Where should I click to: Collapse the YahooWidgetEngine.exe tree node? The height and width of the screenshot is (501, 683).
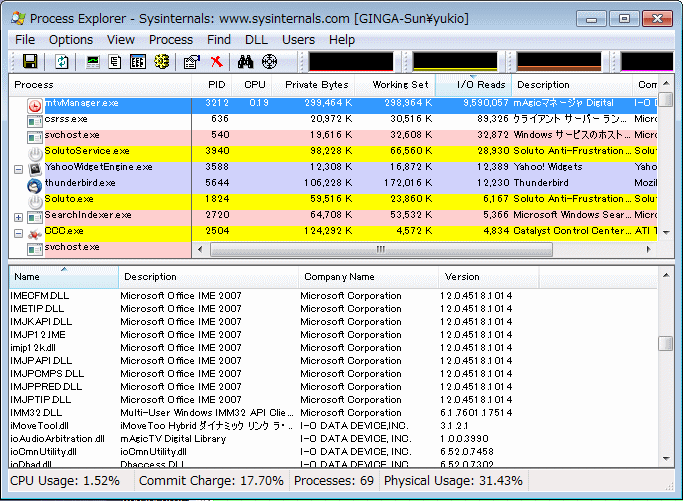[18, 168]
